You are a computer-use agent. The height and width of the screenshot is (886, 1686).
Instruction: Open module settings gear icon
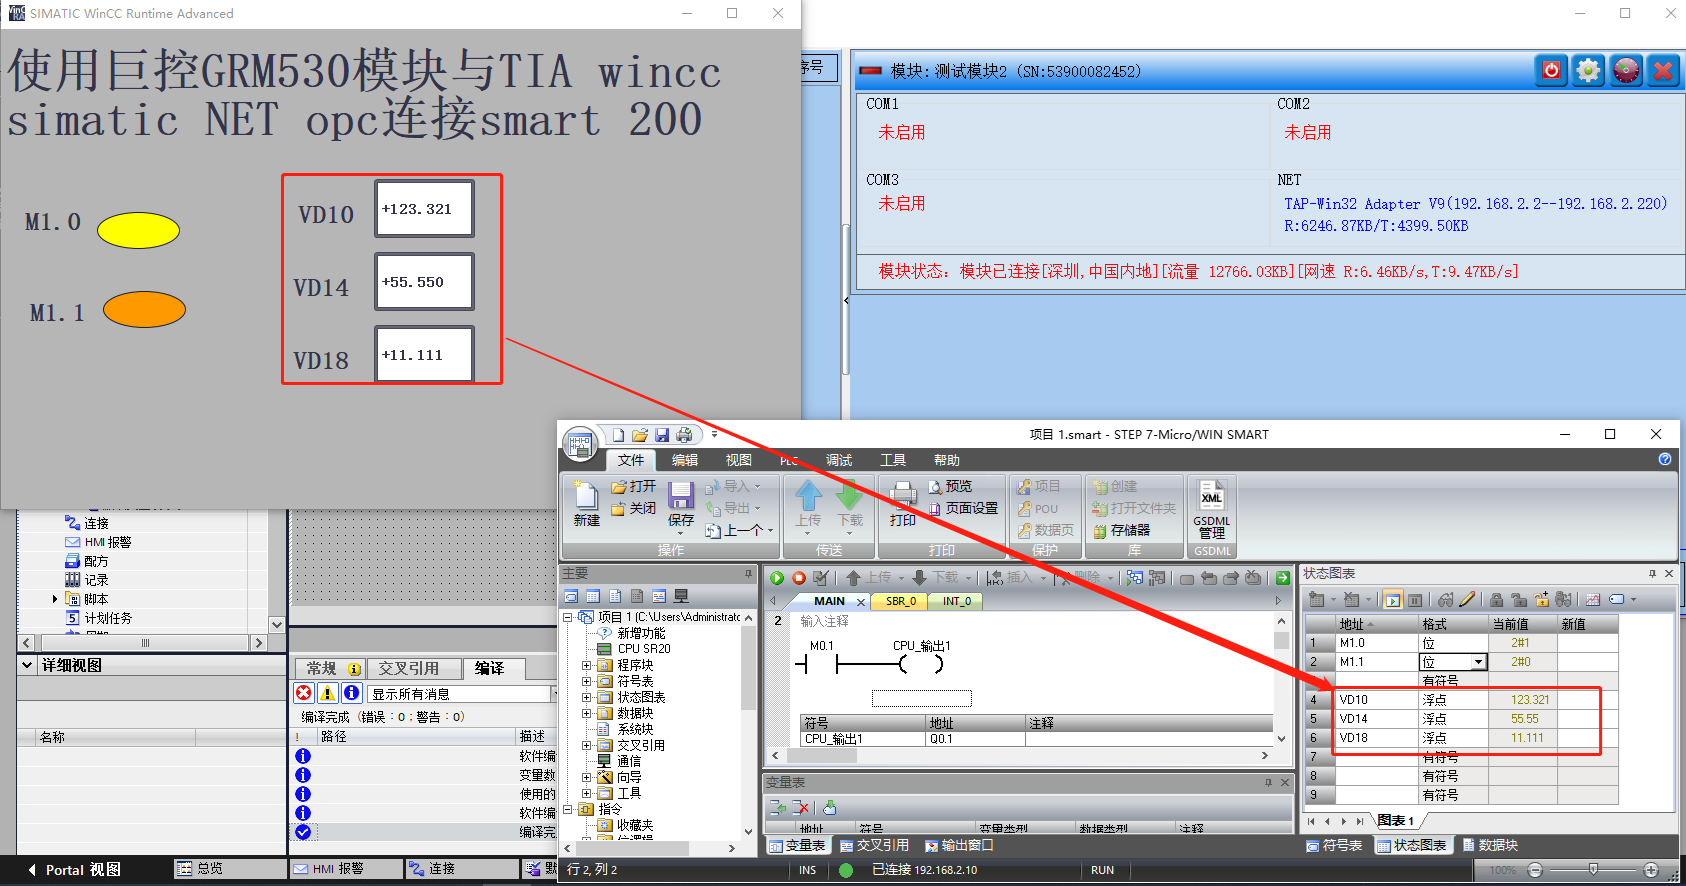1588,71
